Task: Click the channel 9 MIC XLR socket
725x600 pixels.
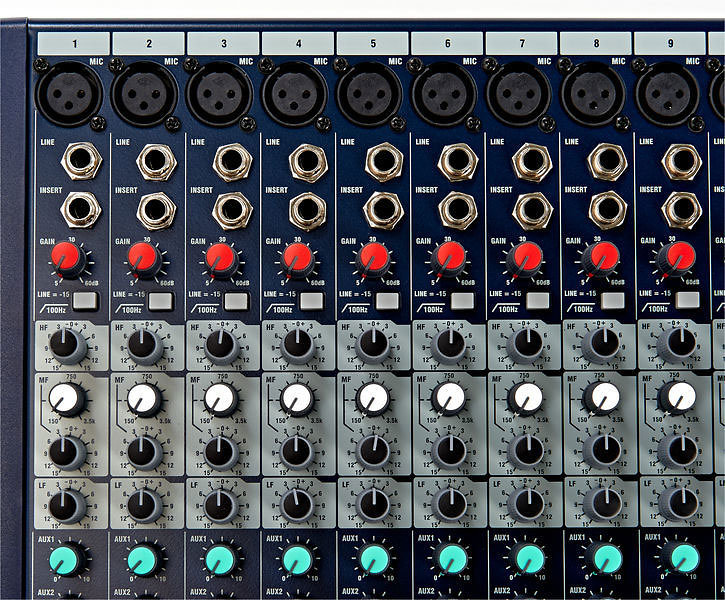Action: click(x=668, y=94)
